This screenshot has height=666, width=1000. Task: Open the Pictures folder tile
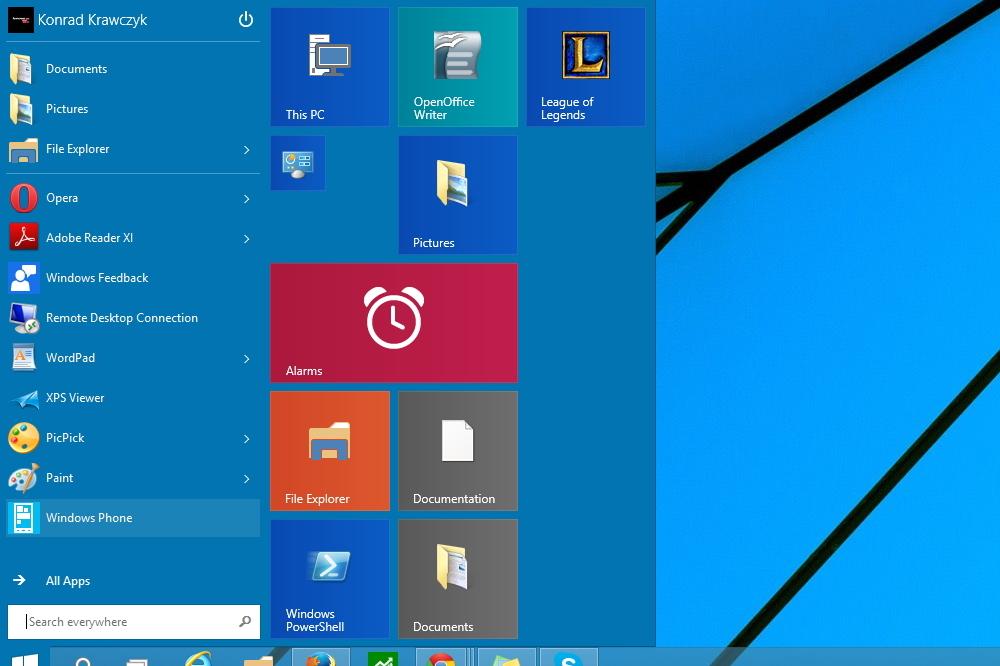458,195
